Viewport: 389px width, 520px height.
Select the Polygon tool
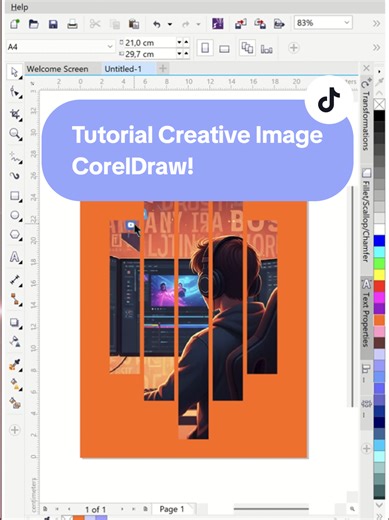point(15,235)
